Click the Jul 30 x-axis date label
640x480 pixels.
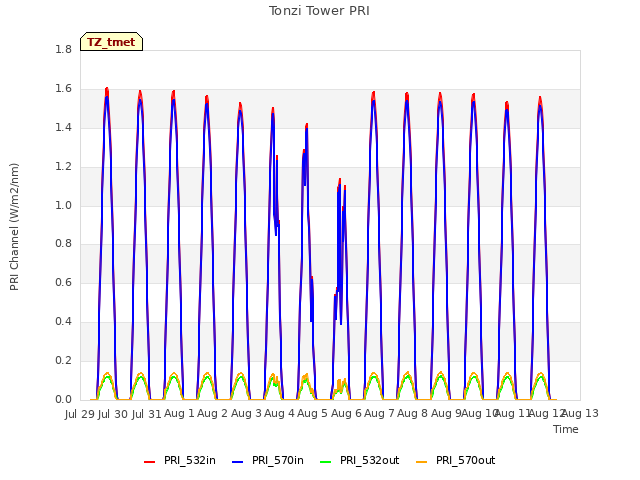113,414
